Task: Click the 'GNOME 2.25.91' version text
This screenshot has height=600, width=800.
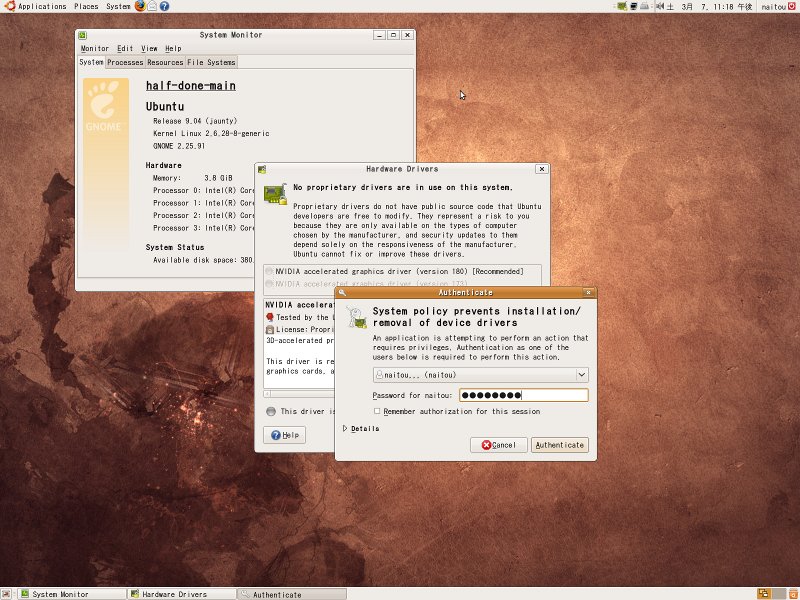Action: (x=179, y=146)
